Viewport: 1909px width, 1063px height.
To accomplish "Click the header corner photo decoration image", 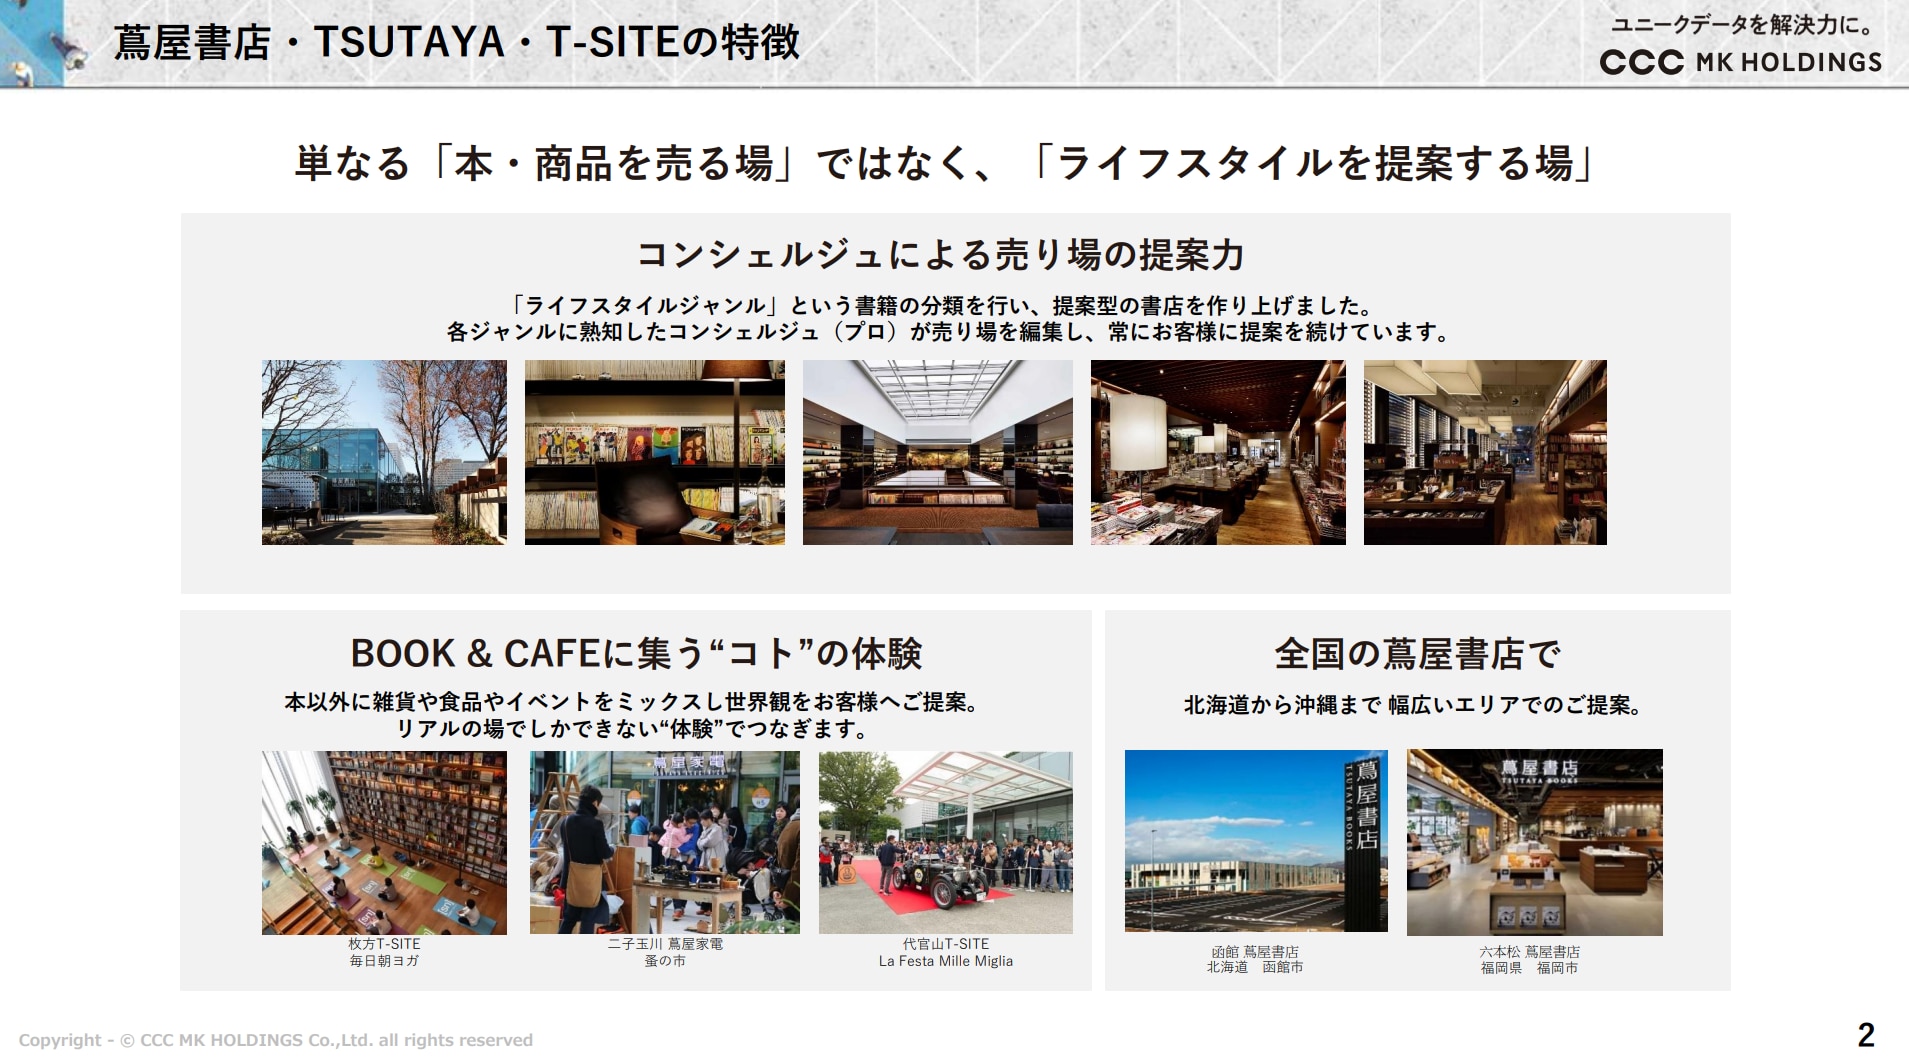I will [45, 43].
